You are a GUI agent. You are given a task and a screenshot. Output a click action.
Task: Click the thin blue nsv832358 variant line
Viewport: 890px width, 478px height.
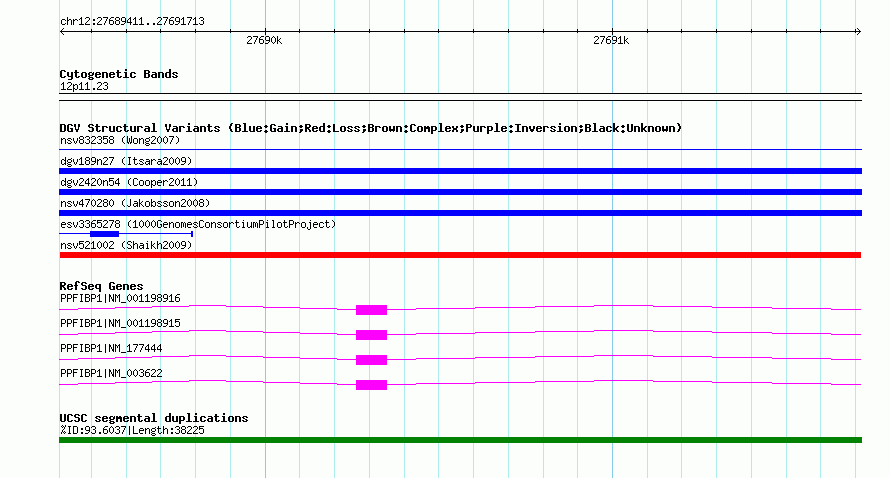pos(460,149)
